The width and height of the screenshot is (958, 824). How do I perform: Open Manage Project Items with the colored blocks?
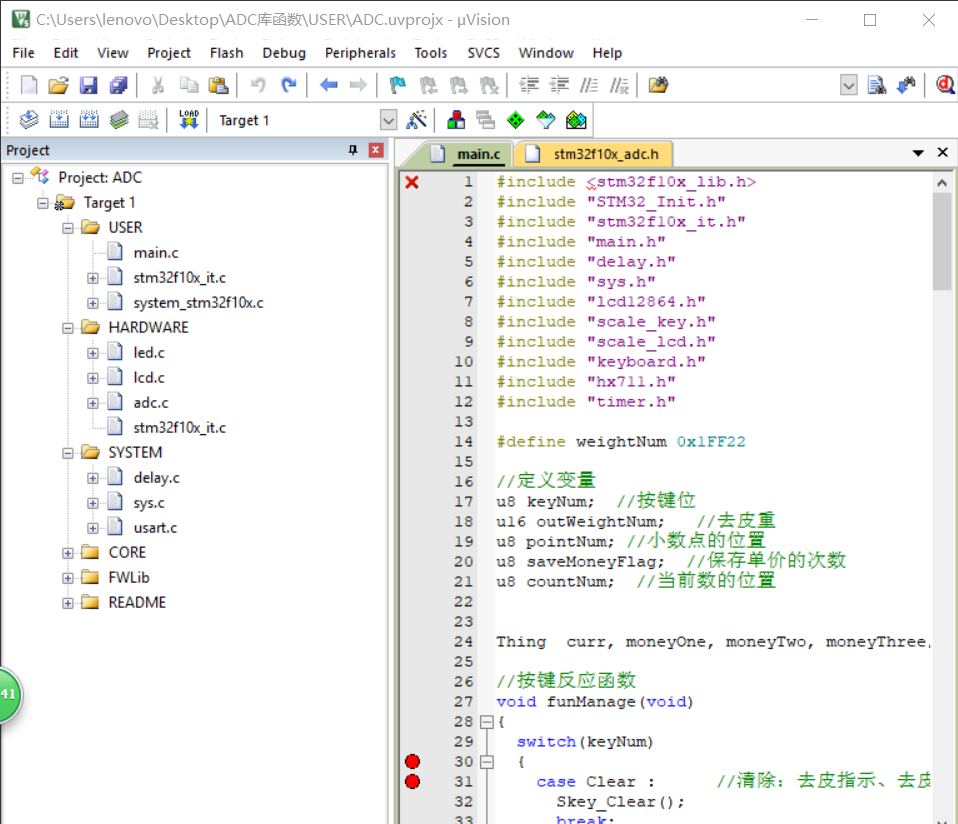point(456,120)
